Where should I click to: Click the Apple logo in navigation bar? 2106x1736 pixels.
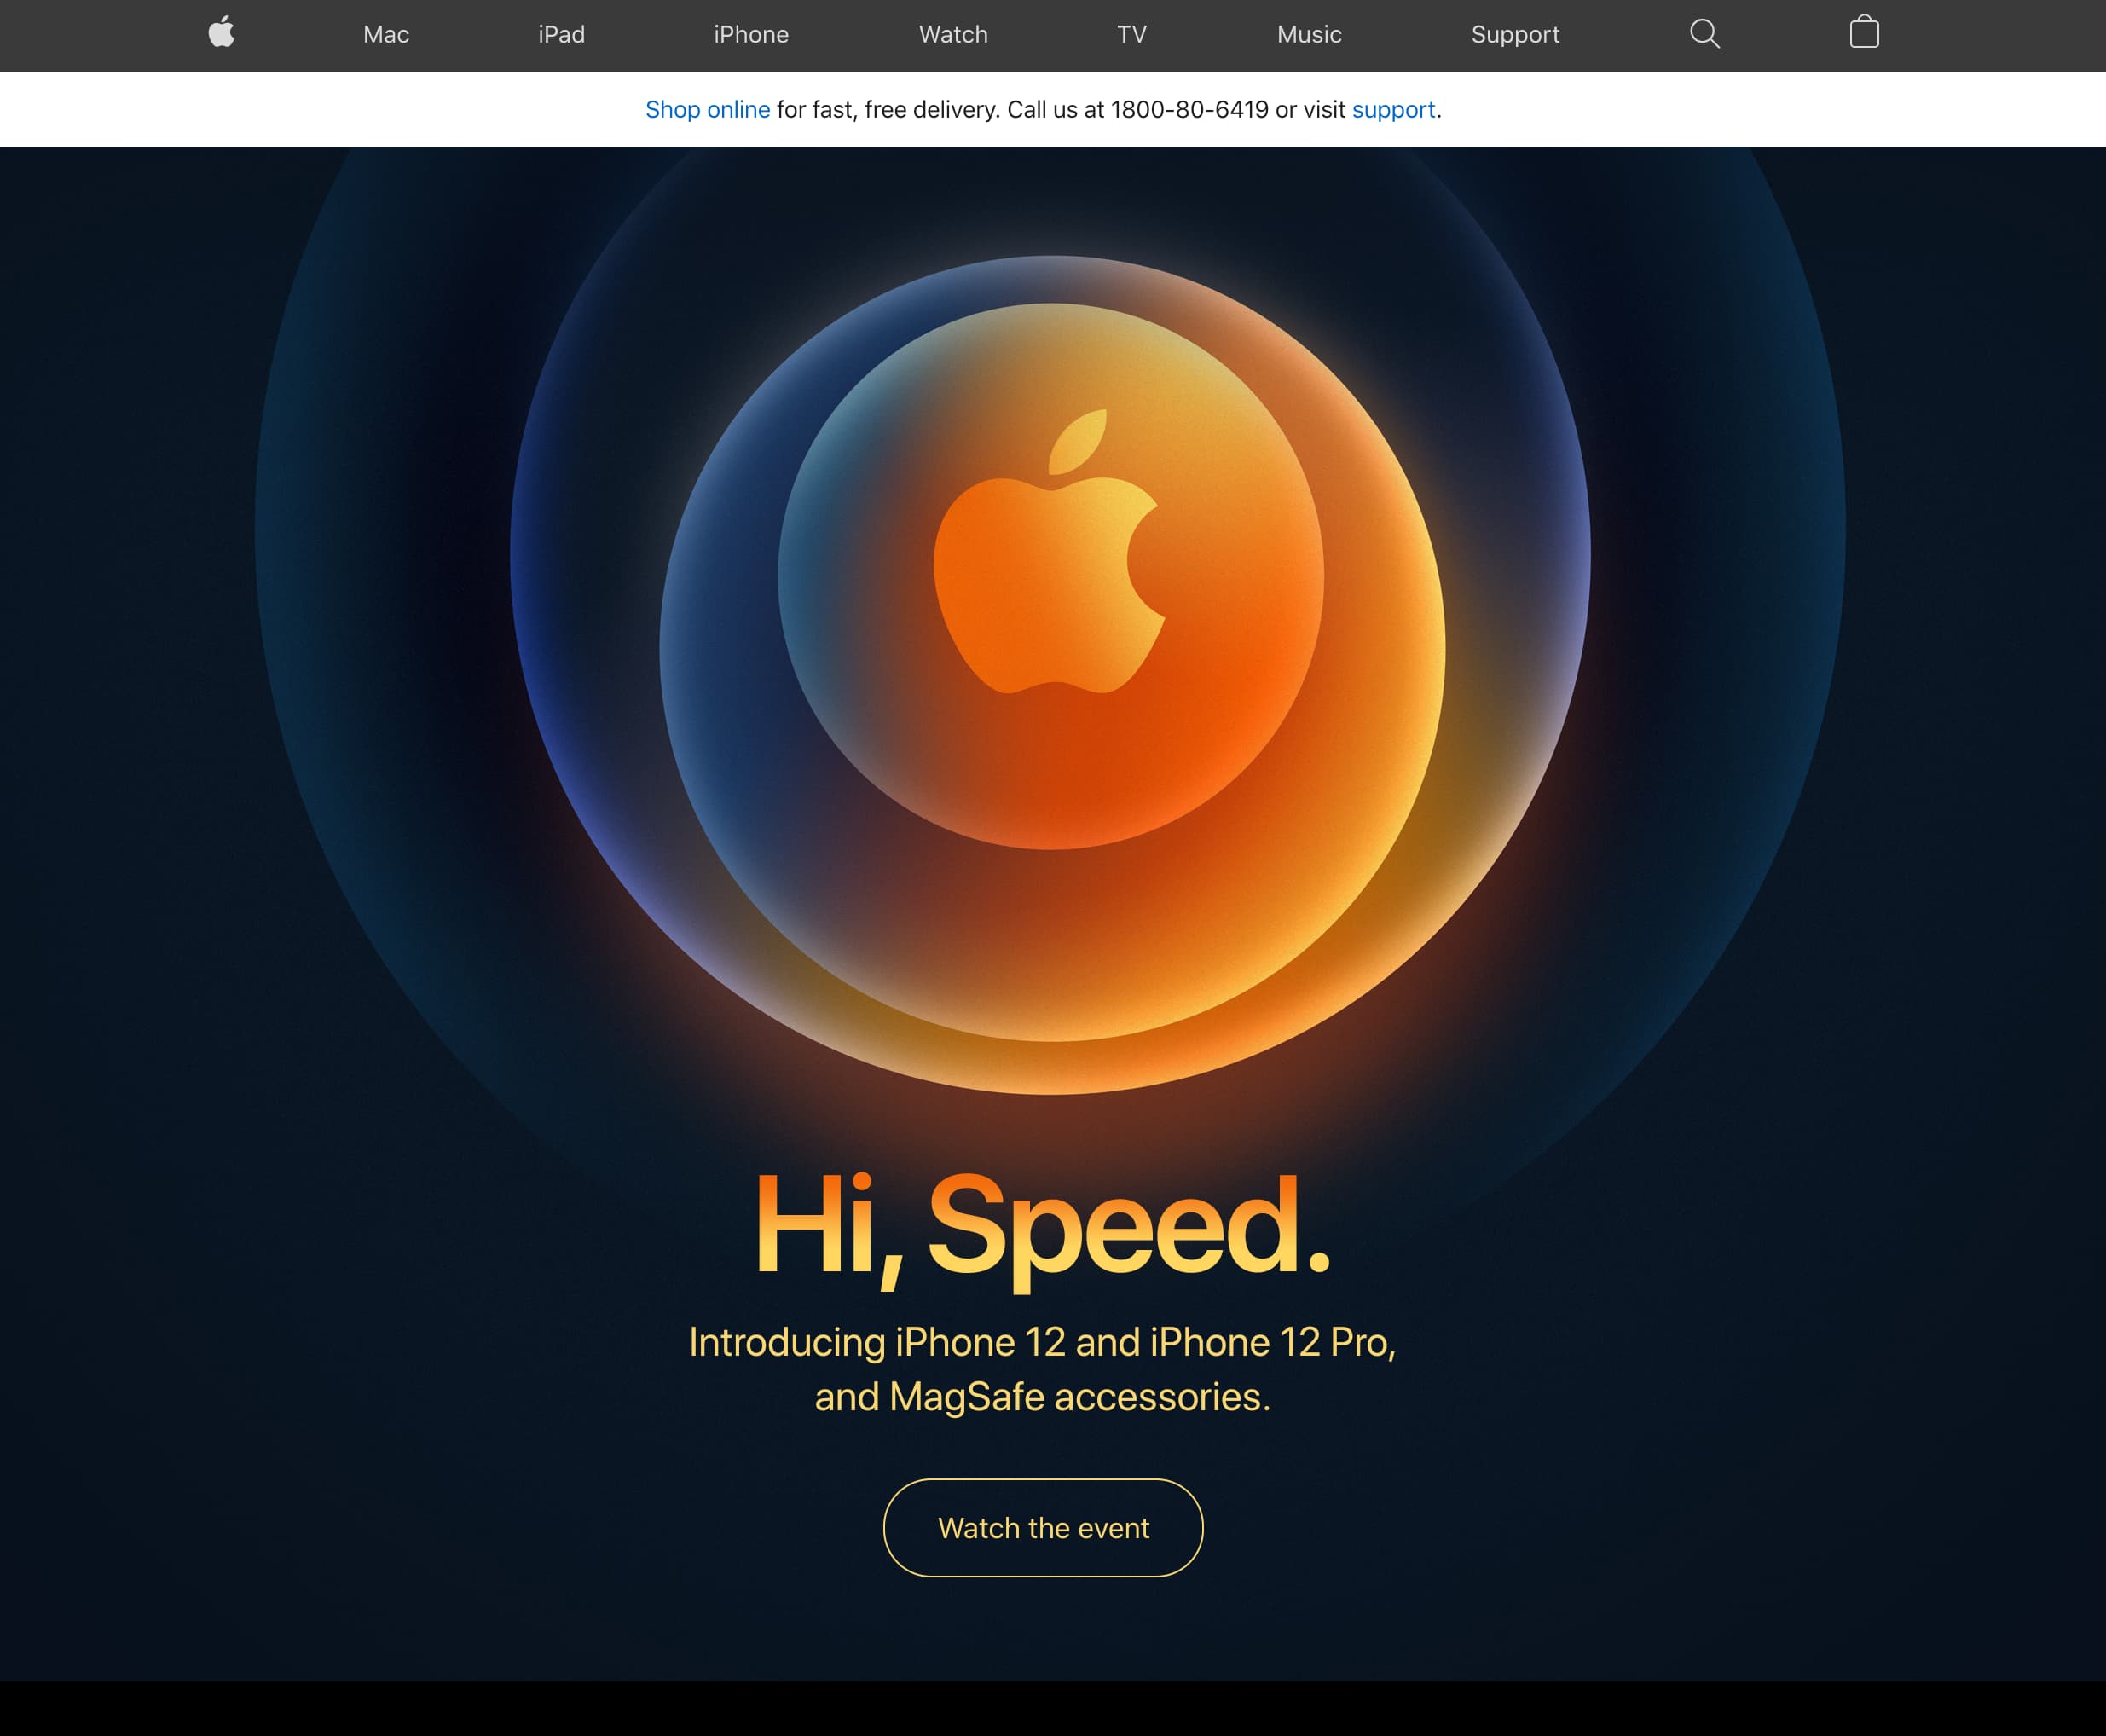click(x=221, y=32)
